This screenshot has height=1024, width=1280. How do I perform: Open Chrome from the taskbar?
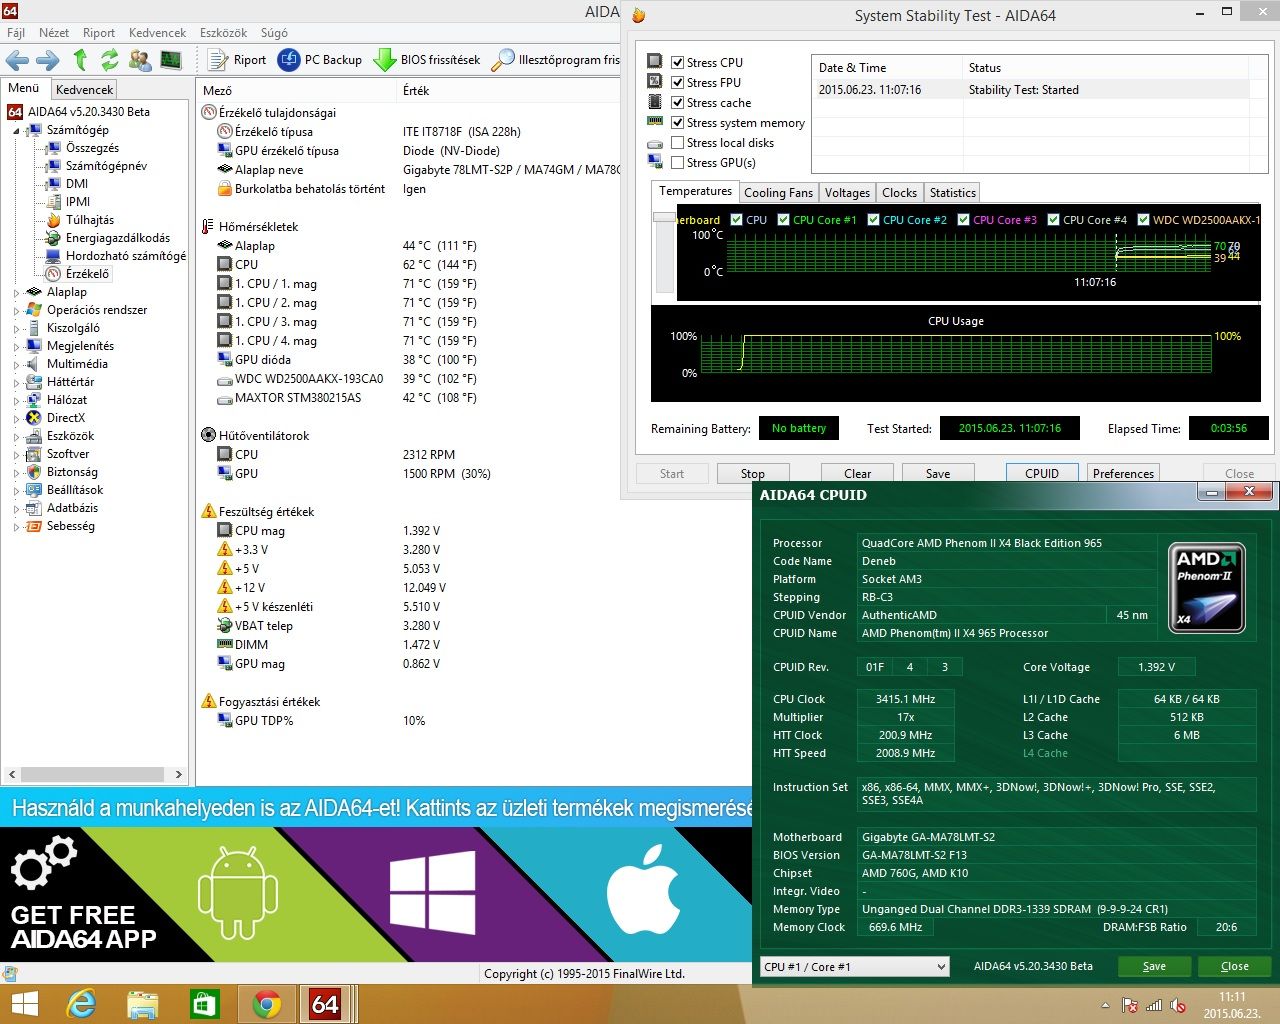266,1004
